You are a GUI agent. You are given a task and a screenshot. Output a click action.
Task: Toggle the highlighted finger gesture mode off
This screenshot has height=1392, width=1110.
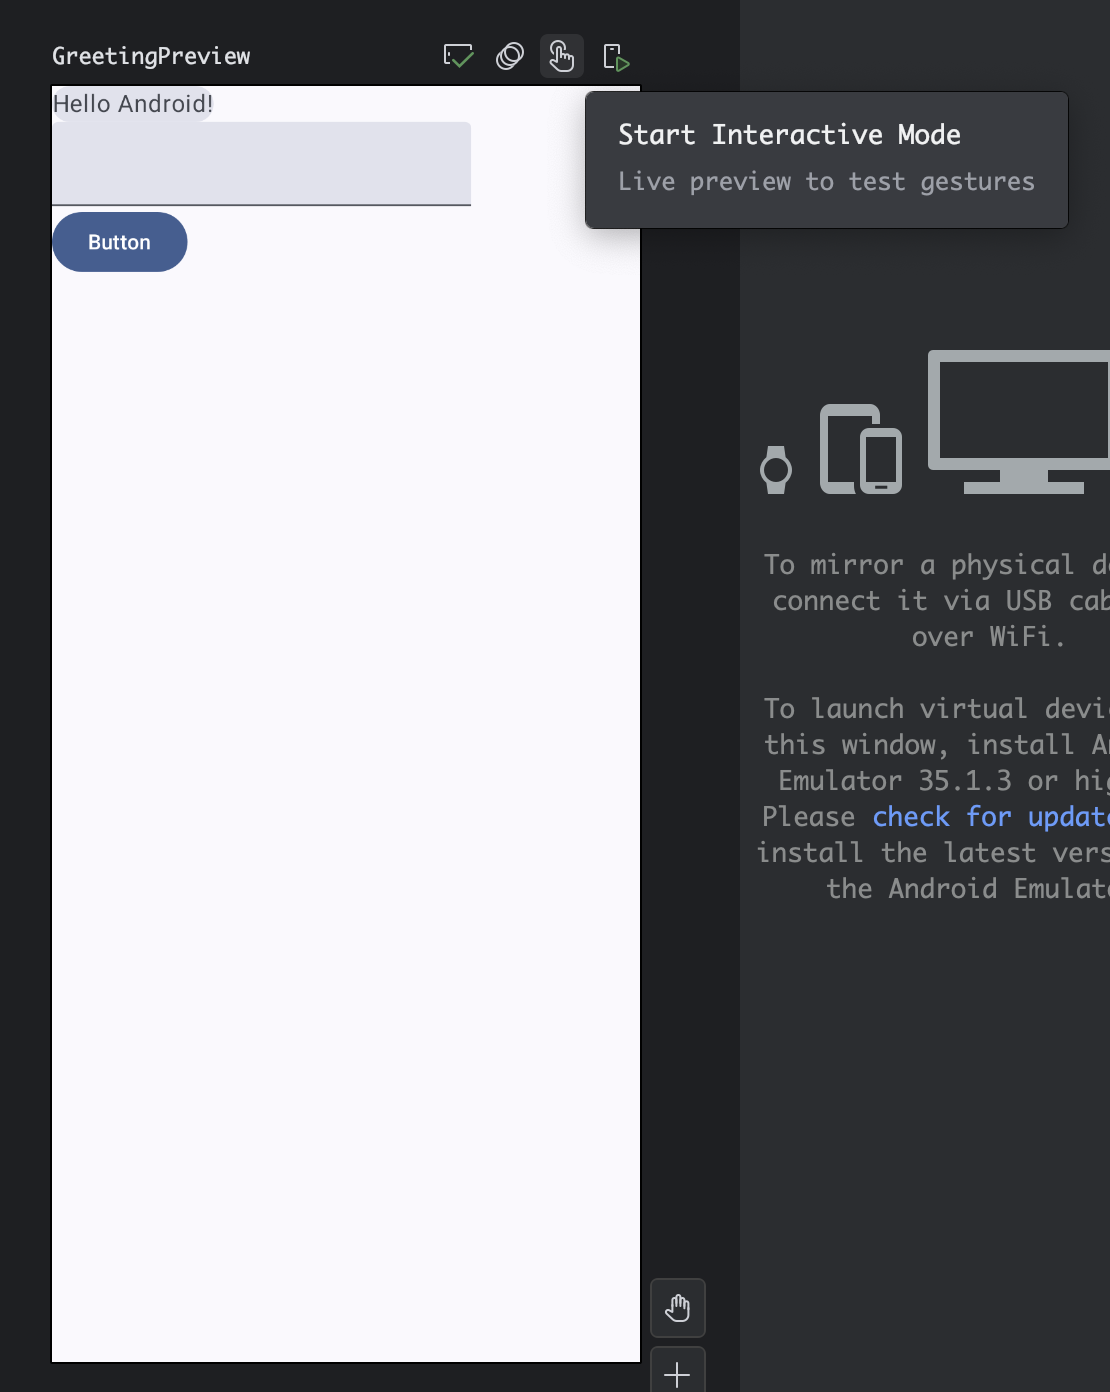[561, 56]
